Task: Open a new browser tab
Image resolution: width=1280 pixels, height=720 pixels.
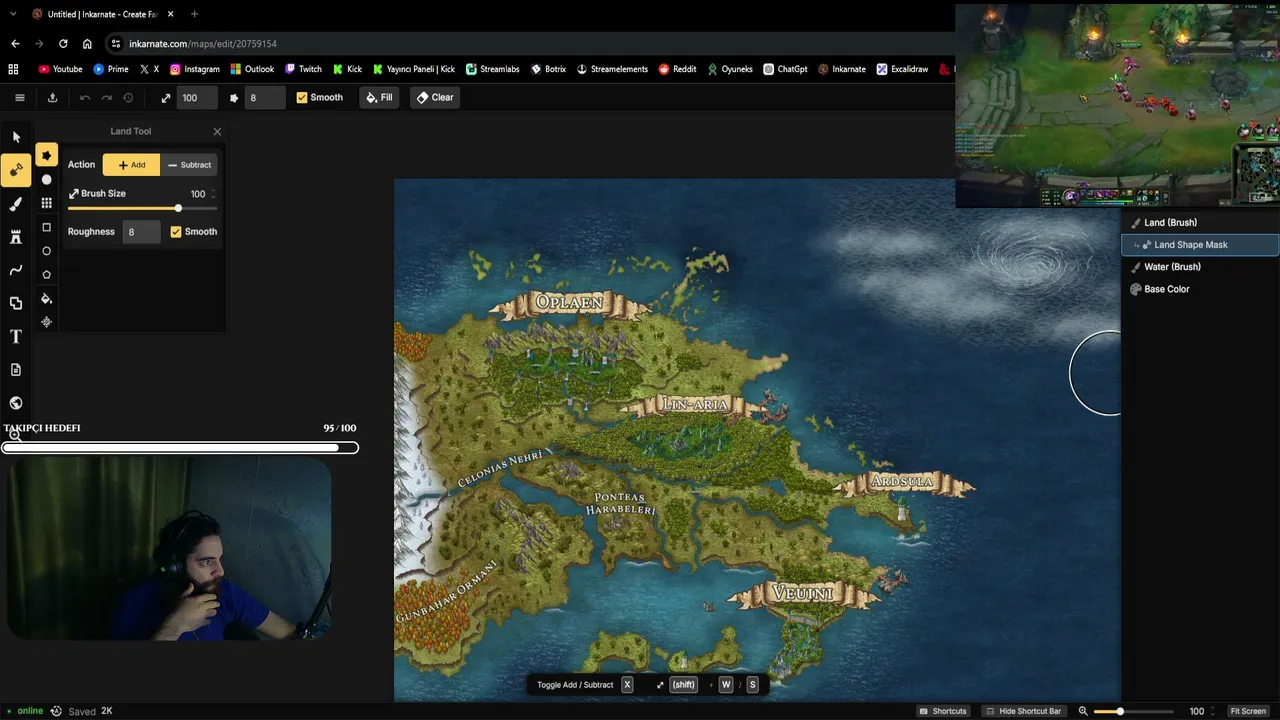Action: point(194,14)
